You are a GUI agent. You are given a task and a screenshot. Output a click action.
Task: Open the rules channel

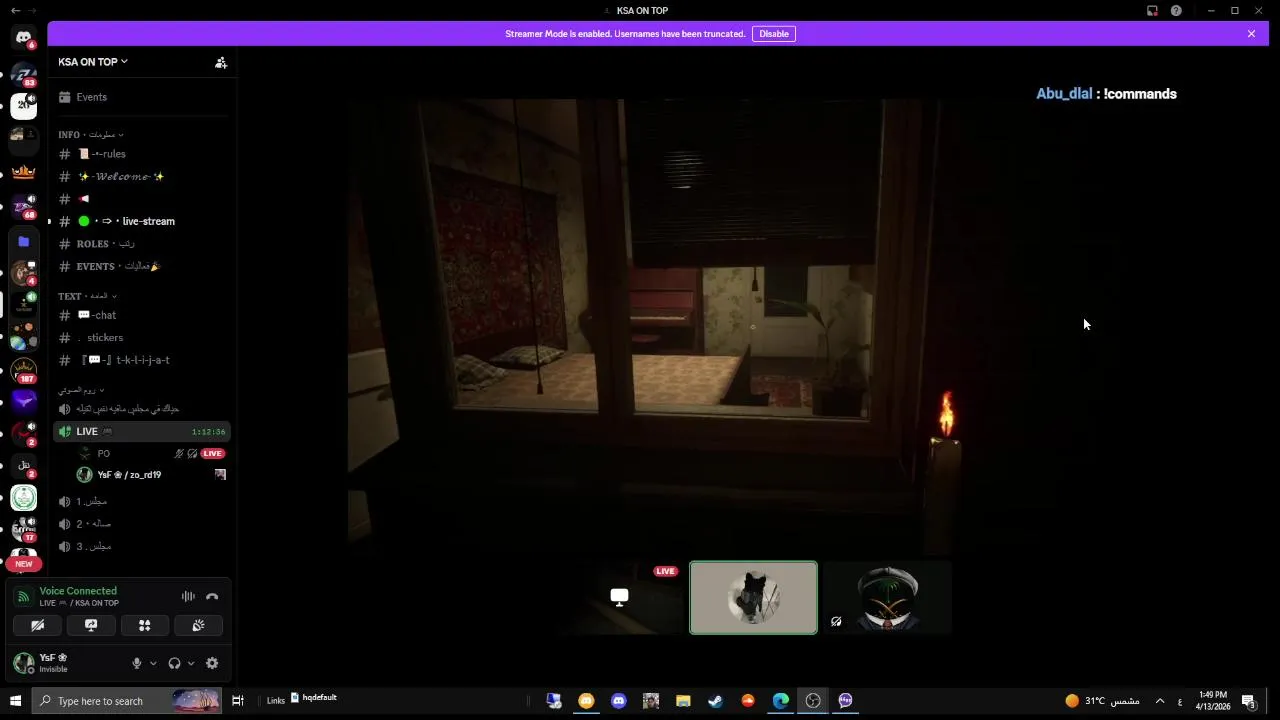pyautogui.click(x=142, y=154)
